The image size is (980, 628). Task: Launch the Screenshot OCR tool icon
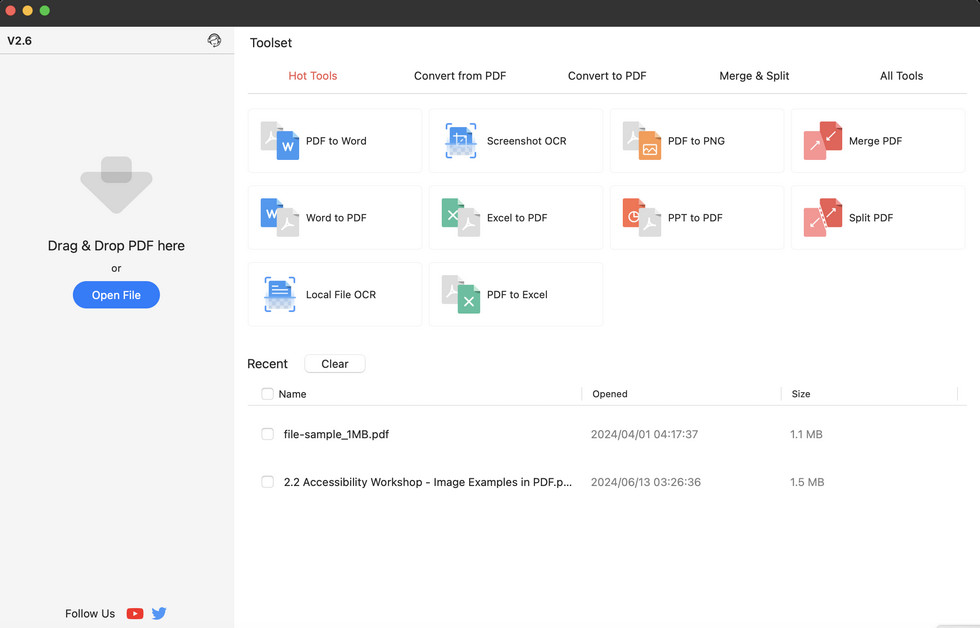pyautogui.click(x=461, y=141)
